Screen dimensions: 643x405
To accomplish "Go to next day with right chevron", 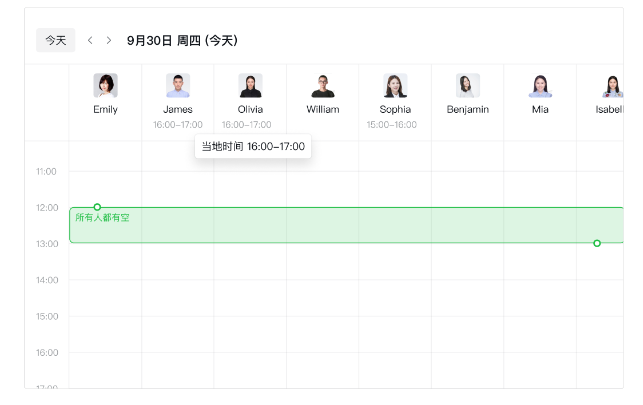I will pyautogui.click(x=109, y=40).
